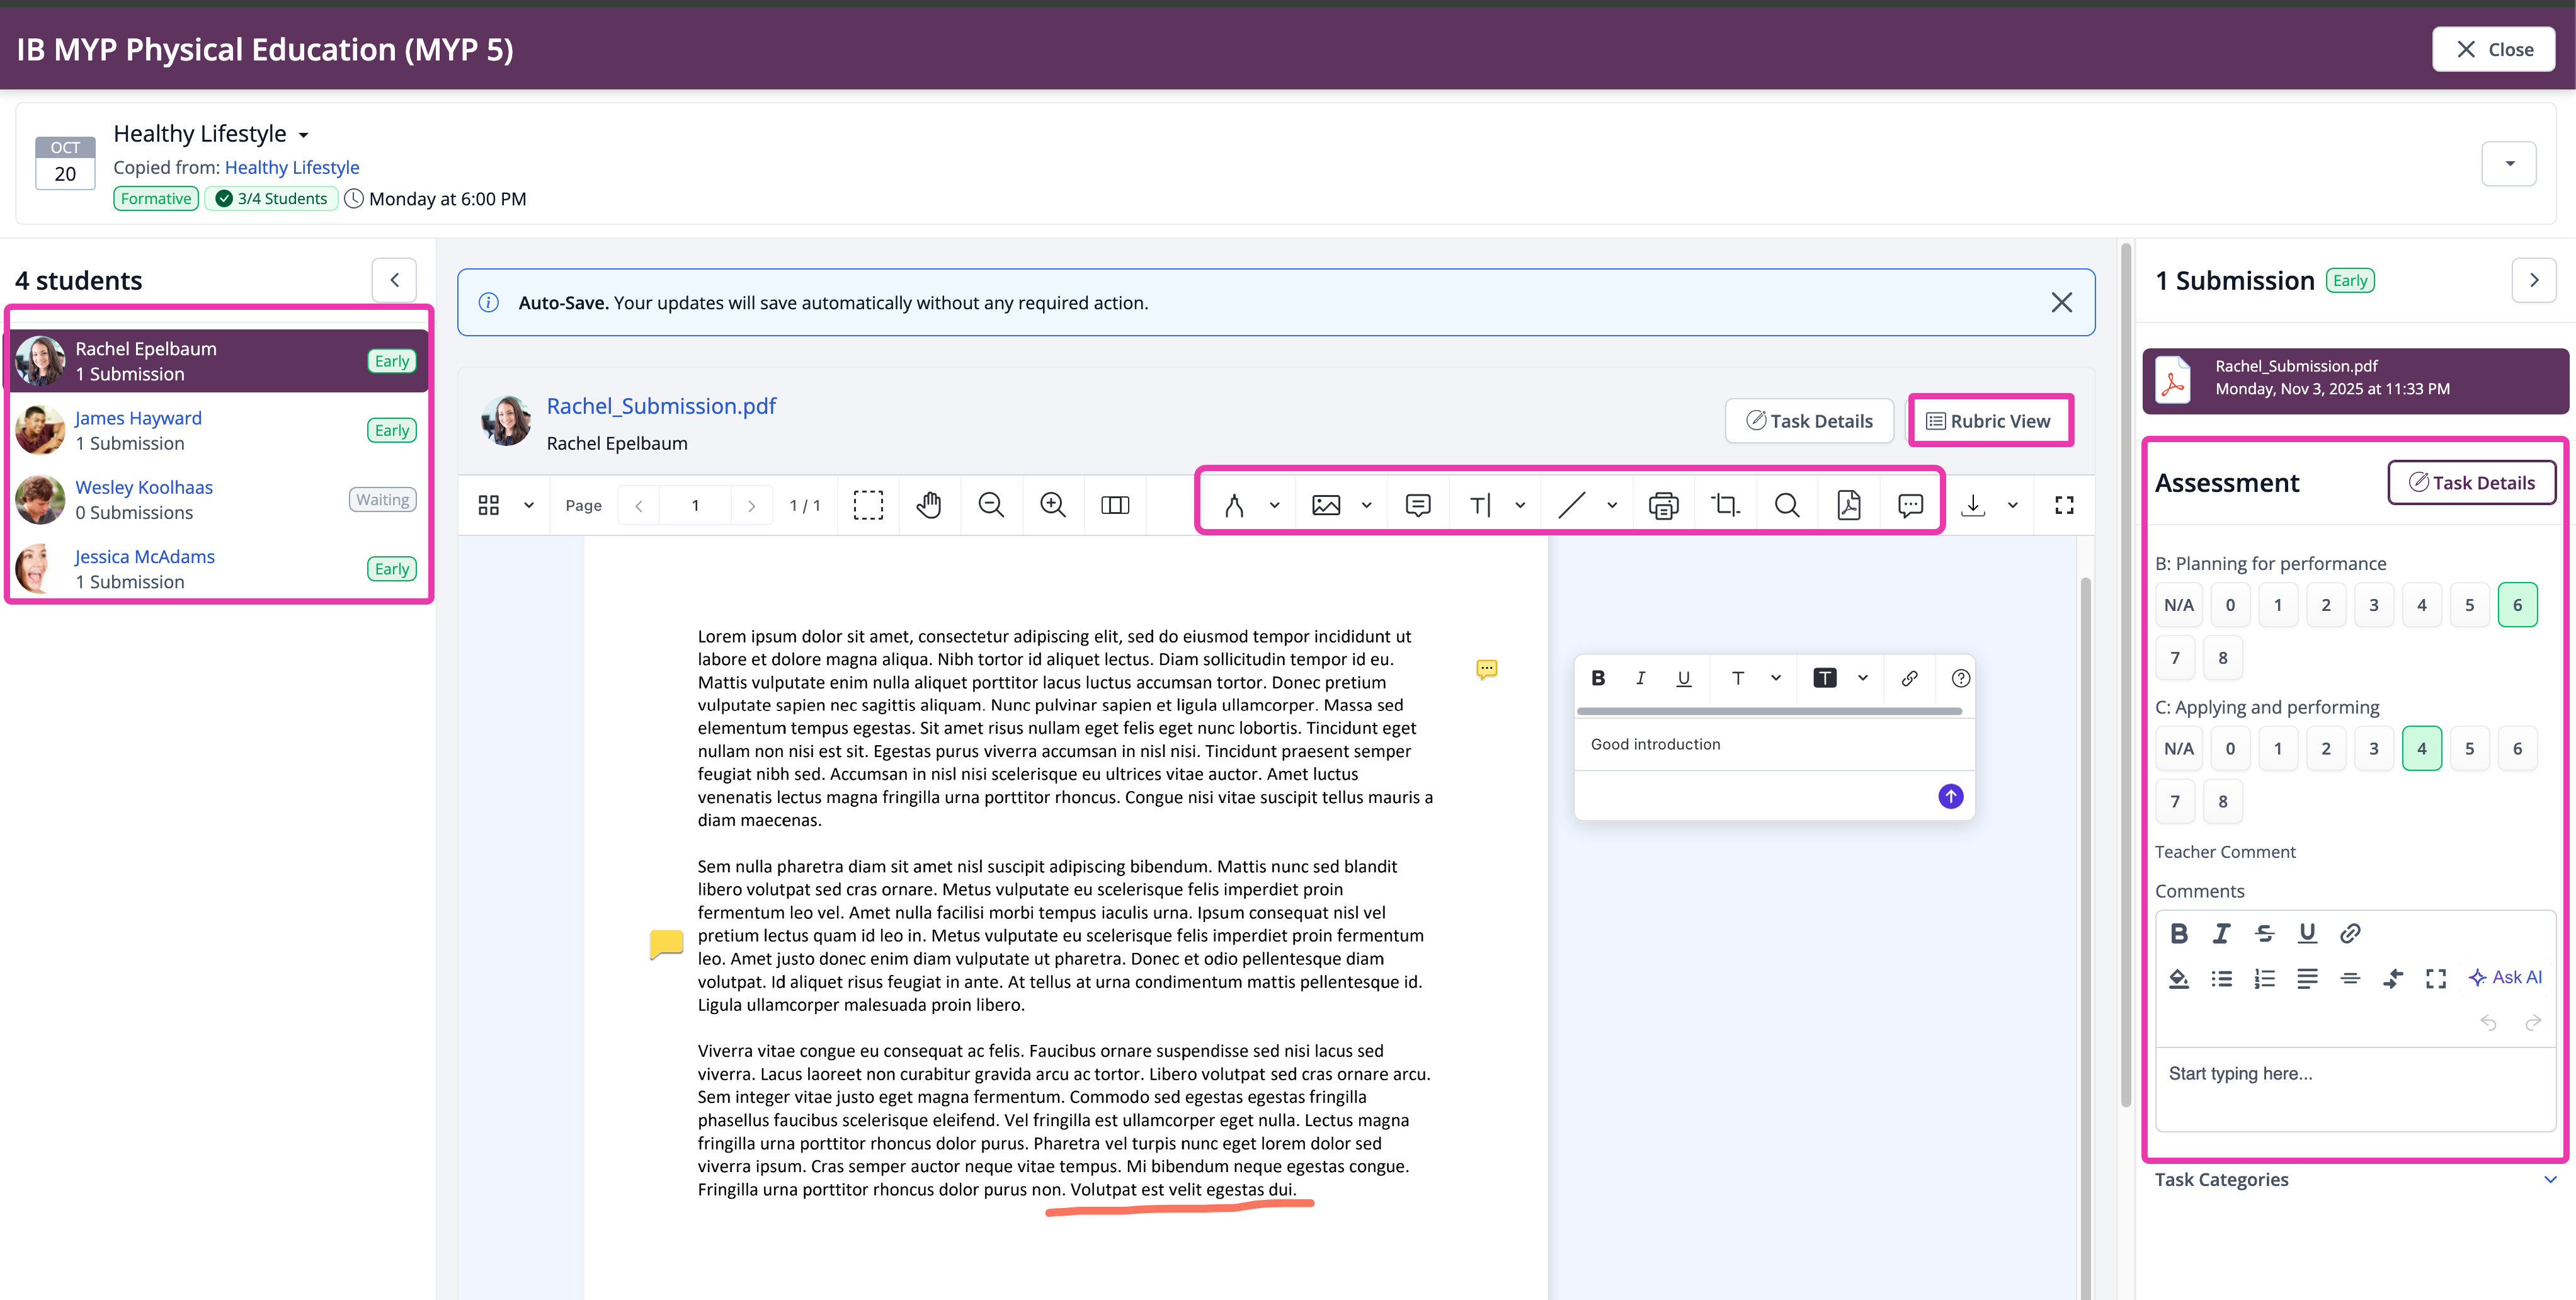The image size is (2576, 1300).
Task: Open Rachel_Submission.pdf in submission list
Action: [2355, 380]
